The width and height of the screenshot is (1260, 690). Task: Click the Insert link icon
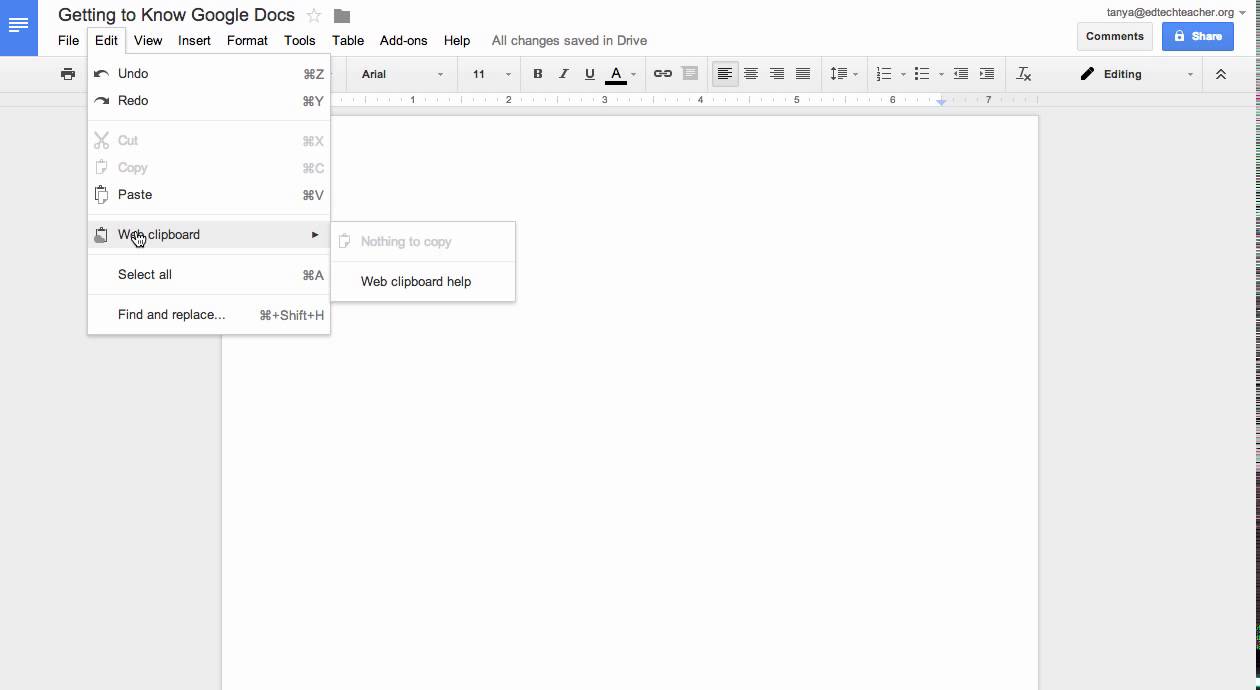click(662, 74)
